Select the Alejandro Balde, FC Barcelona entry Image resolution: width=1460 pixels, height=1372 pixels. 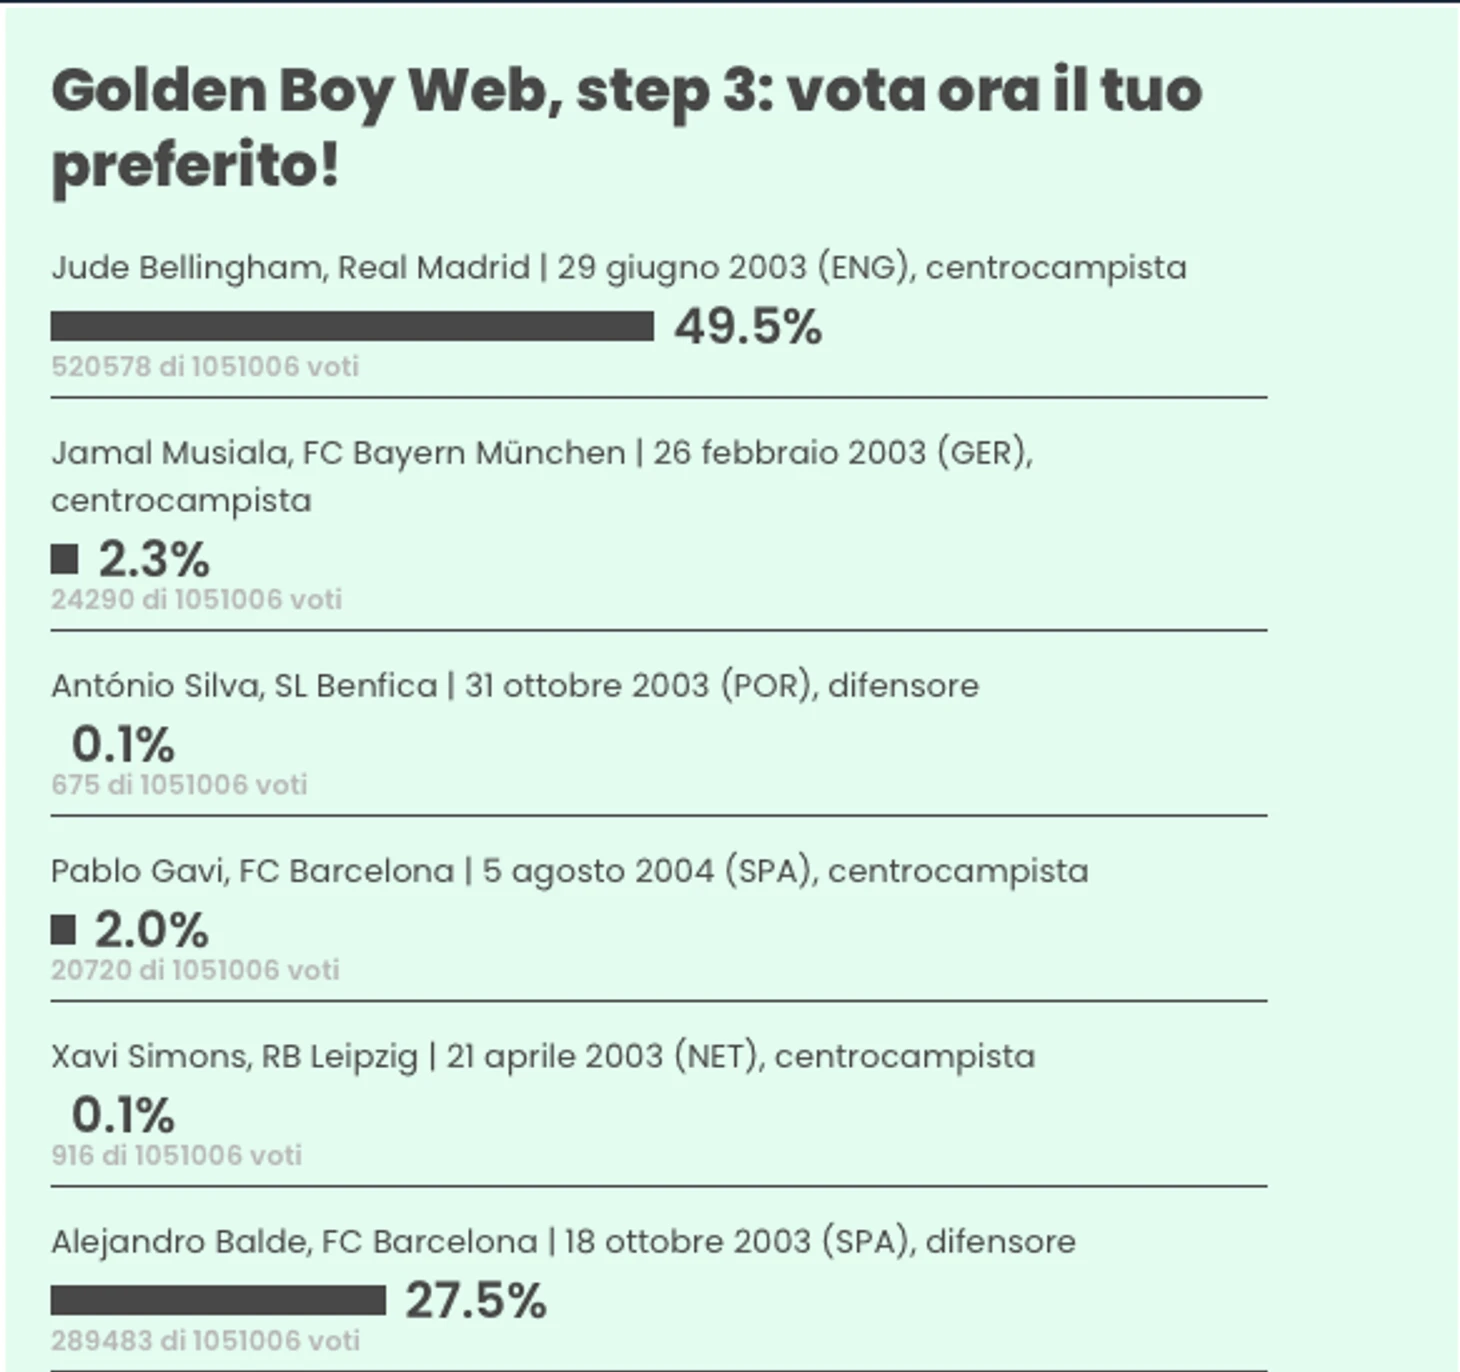point(563,1242)
